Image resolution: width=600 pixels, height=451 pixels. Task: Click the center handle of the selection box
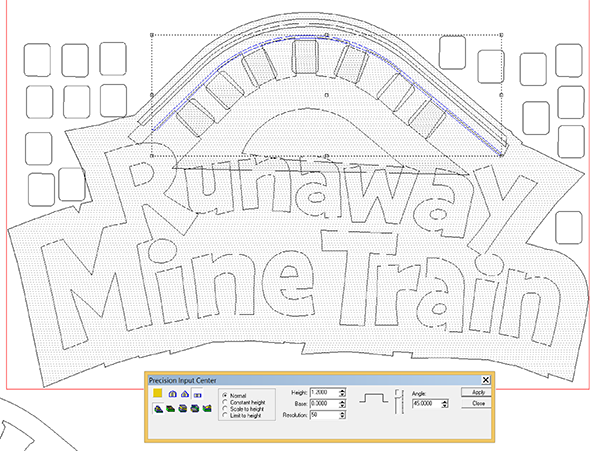(x=326, y=95)
